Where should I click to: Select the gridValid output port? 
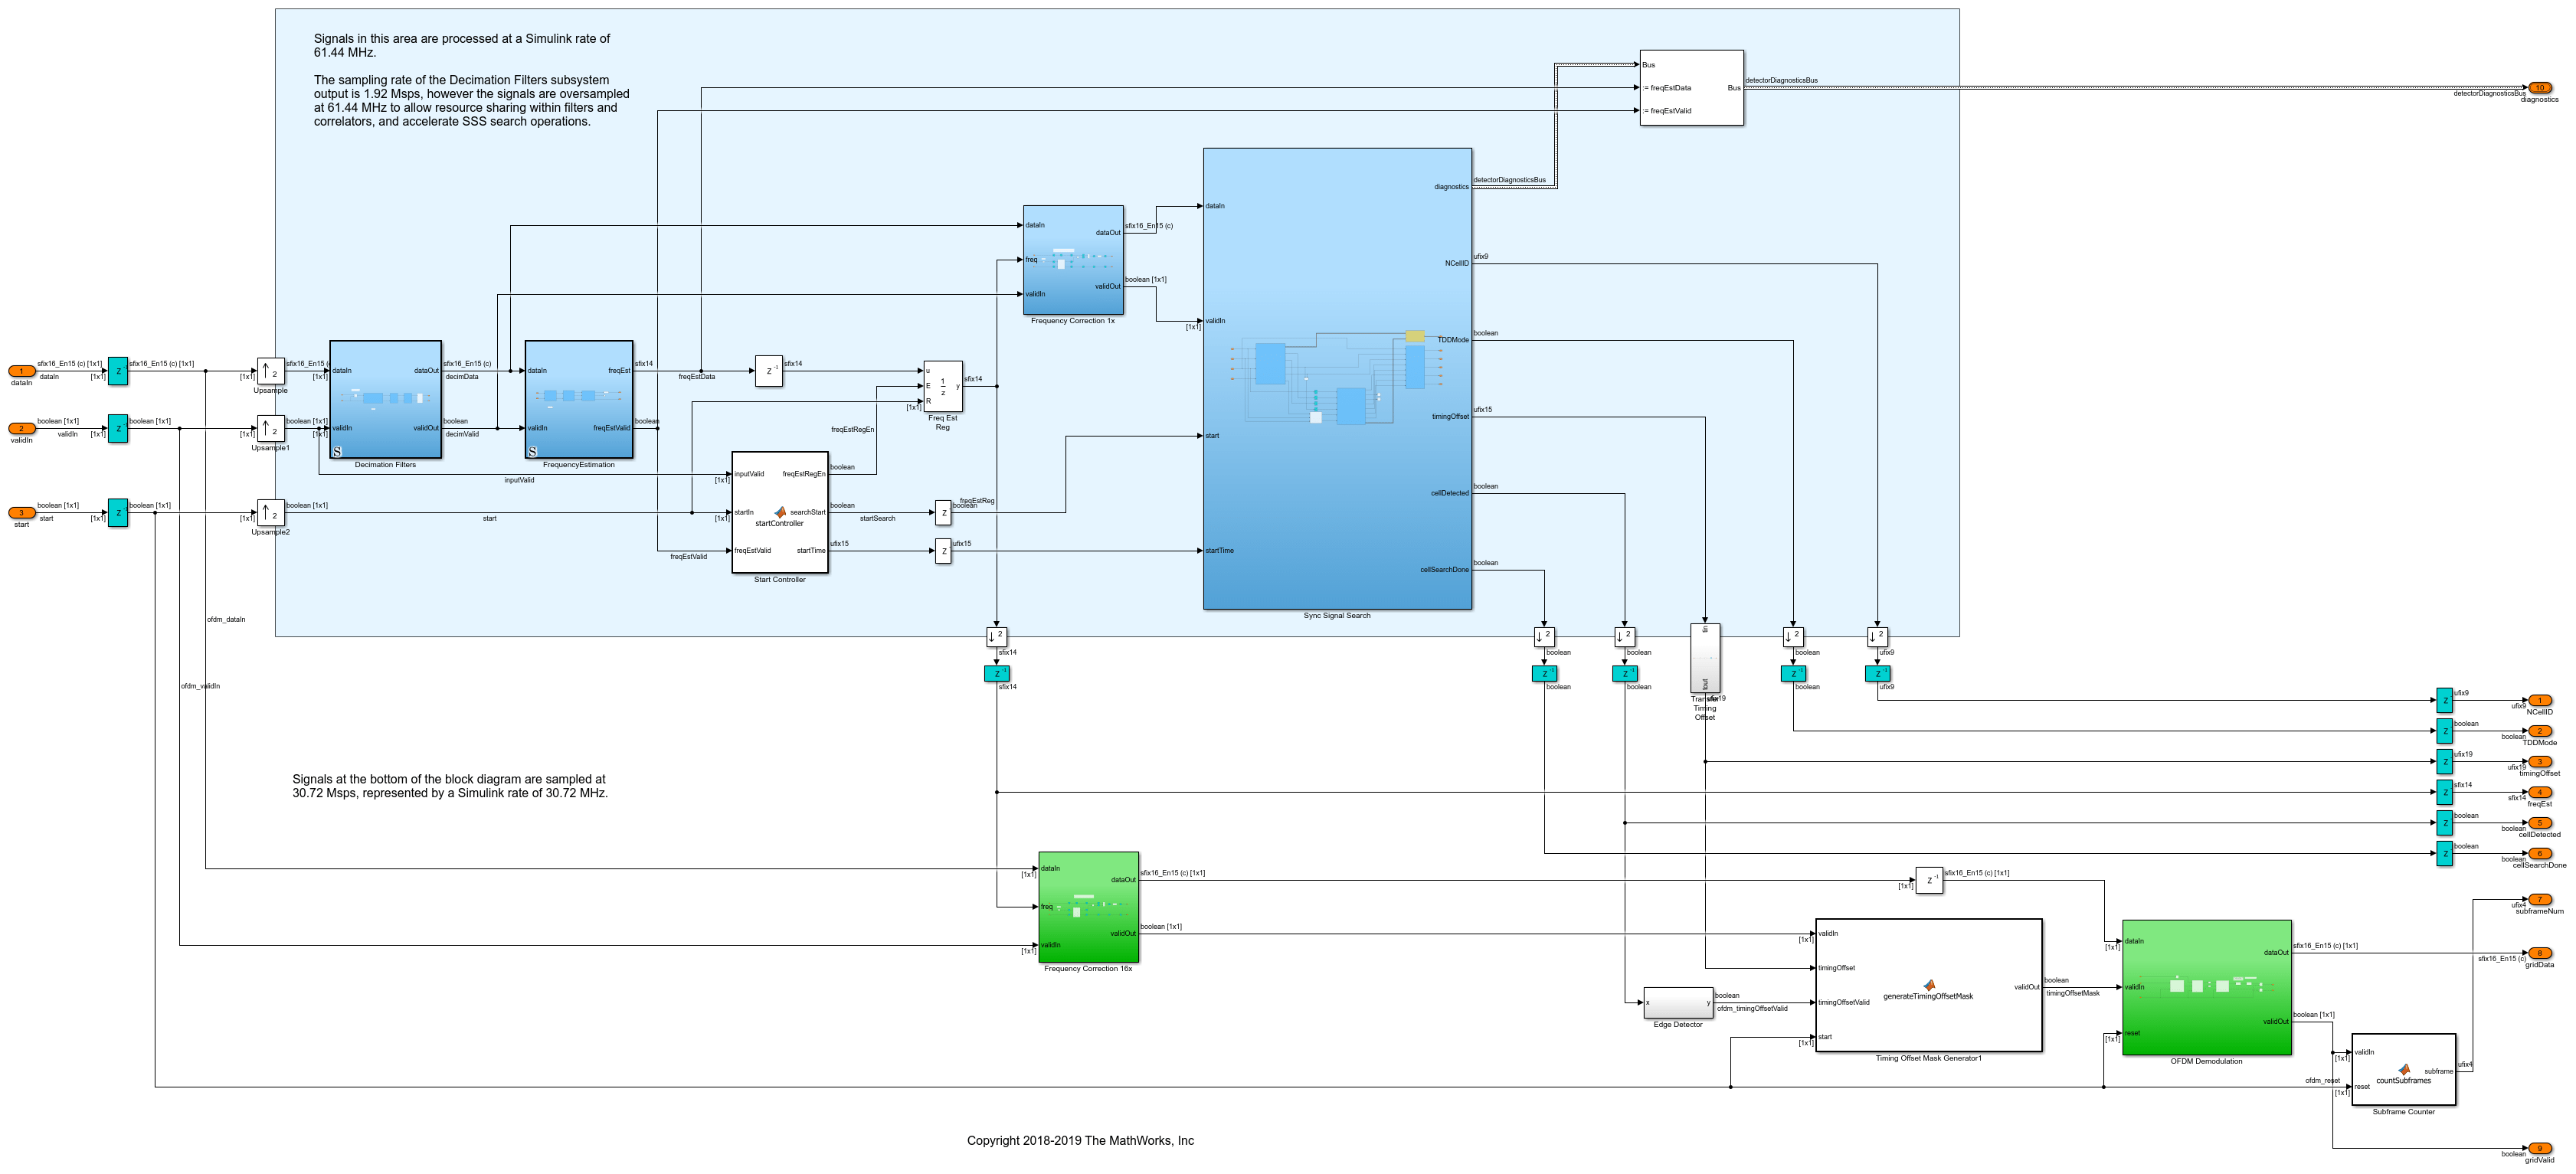click(2539, 1149)
